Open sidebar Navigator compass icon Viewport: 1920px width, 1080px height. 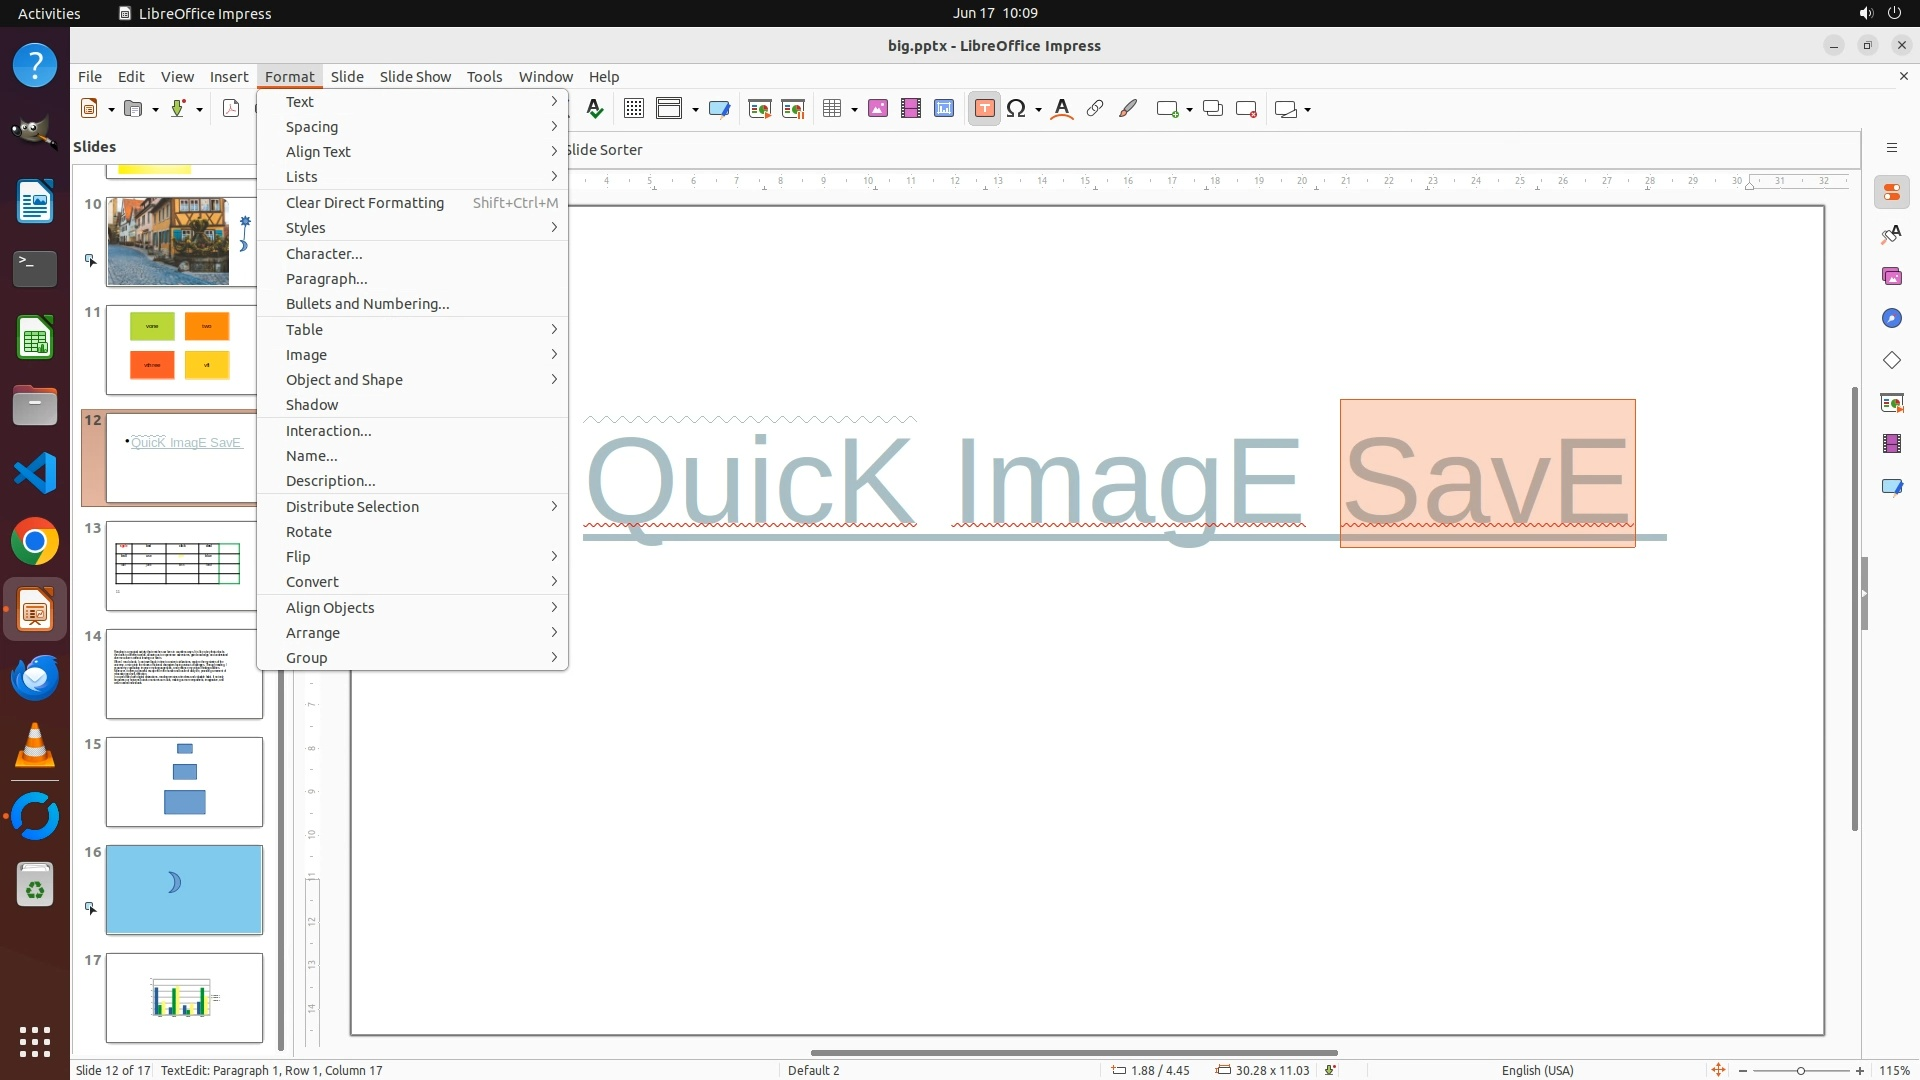[x=1891, y=318]
